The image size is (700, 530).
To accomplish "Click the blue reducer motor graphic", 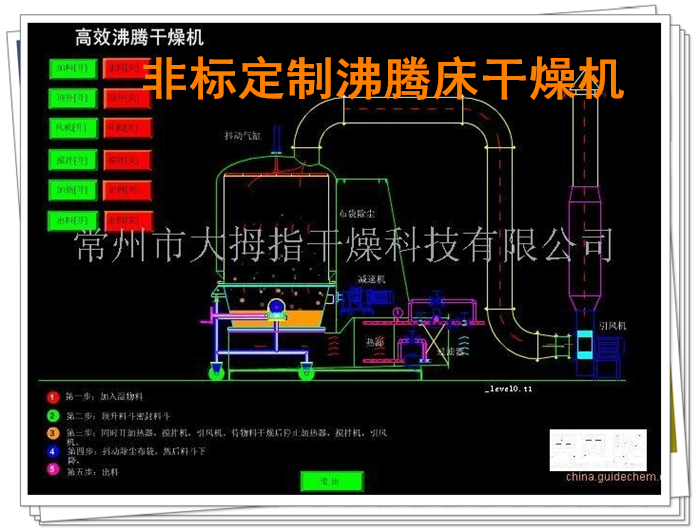I will click(x=365, y=300).
